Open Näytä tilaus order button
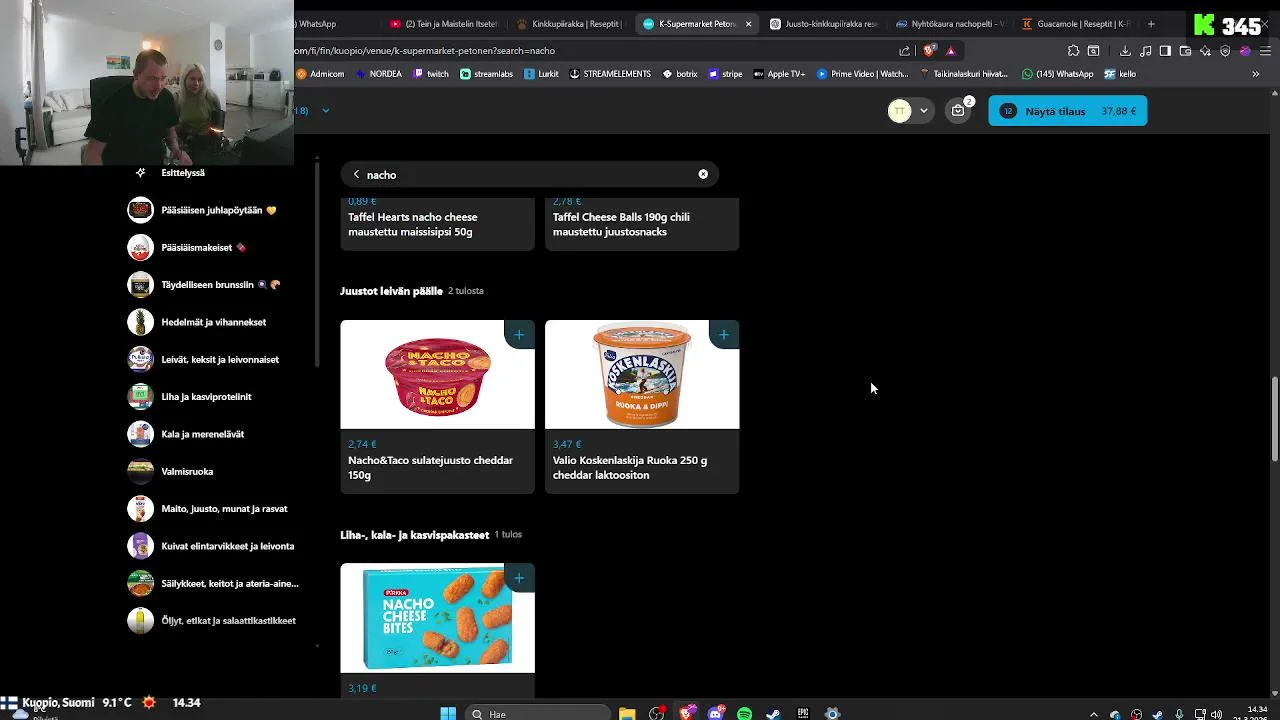The image size is (1280, 720). pos(1068,111)
